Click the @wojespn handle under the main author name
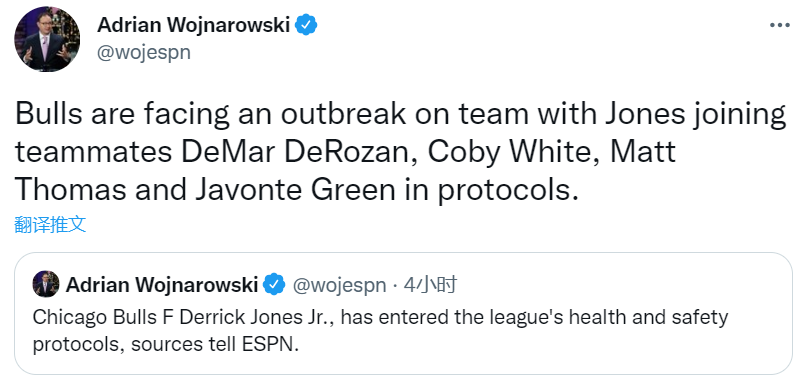The width and height of the screenshot is (807, 380). pyautogui.click(x=144, y=52)
